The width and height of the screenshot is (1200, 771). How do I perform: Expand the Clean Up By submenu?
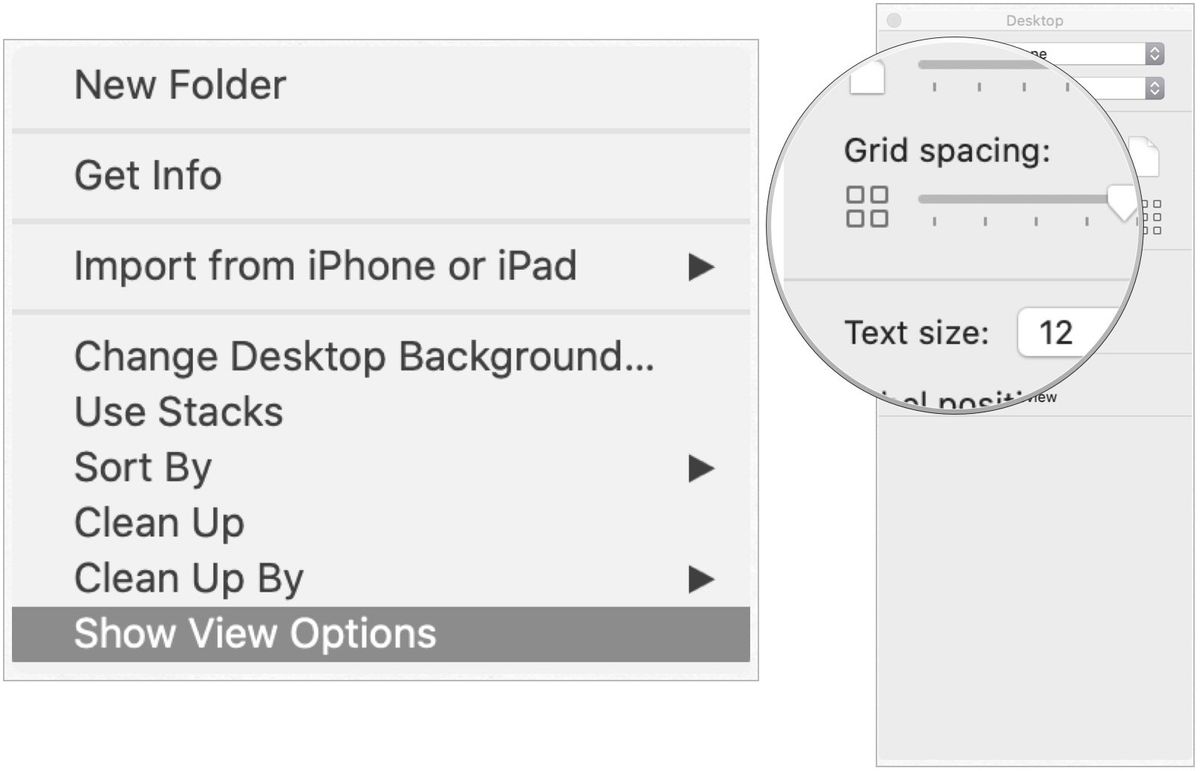coord(700,577)
